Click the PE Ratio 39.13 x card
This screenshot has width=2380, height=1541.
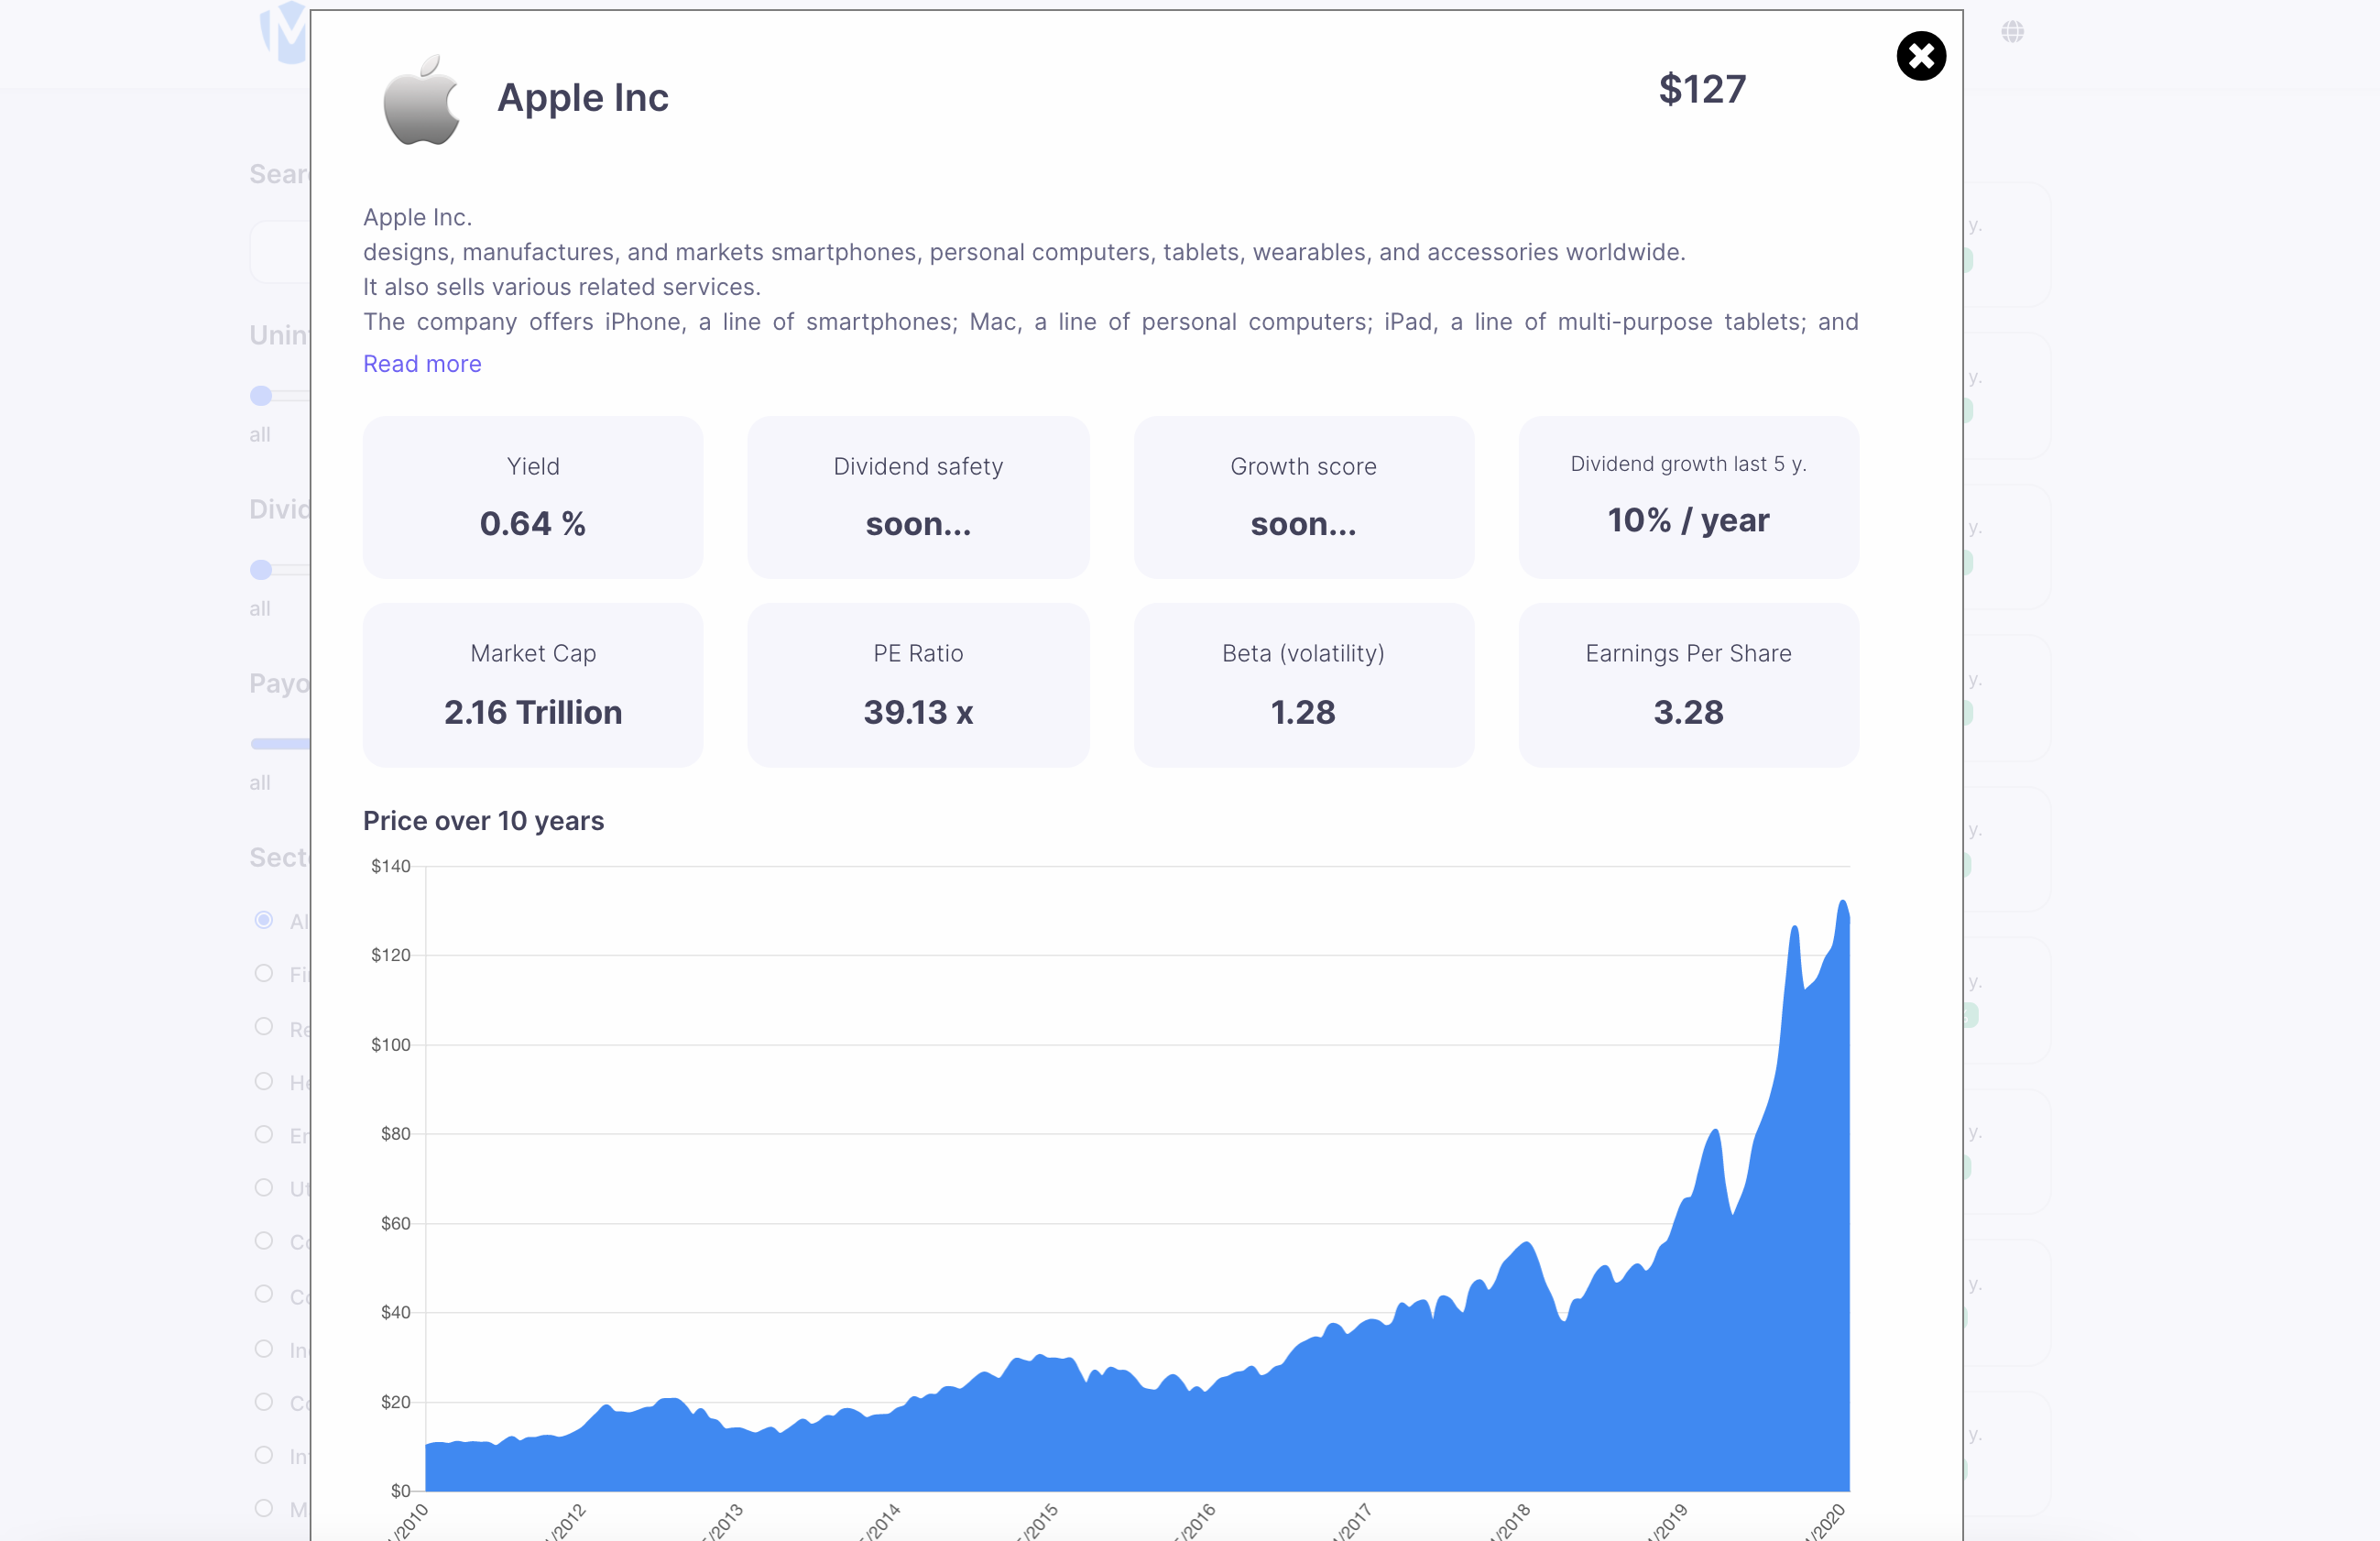[x=917, y=685]
